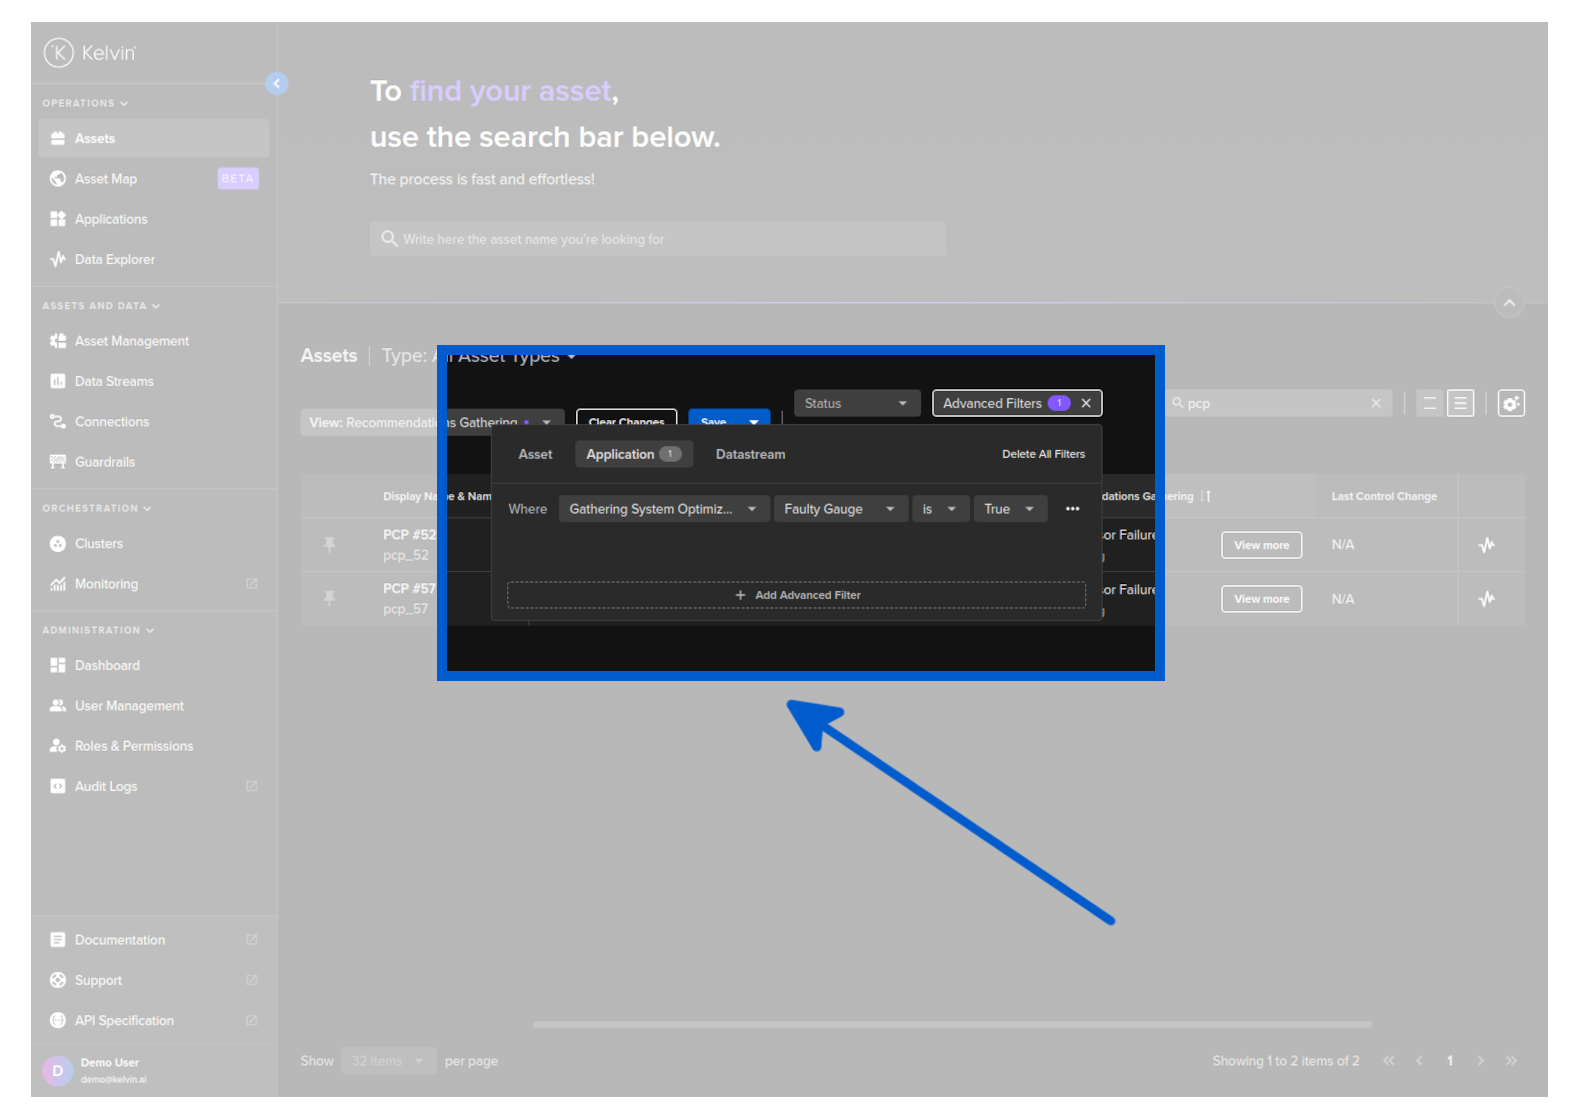This screenshot has width=1580, height=1120.
Task: Click Add Advanced Filter
Action: pos(796,596)
